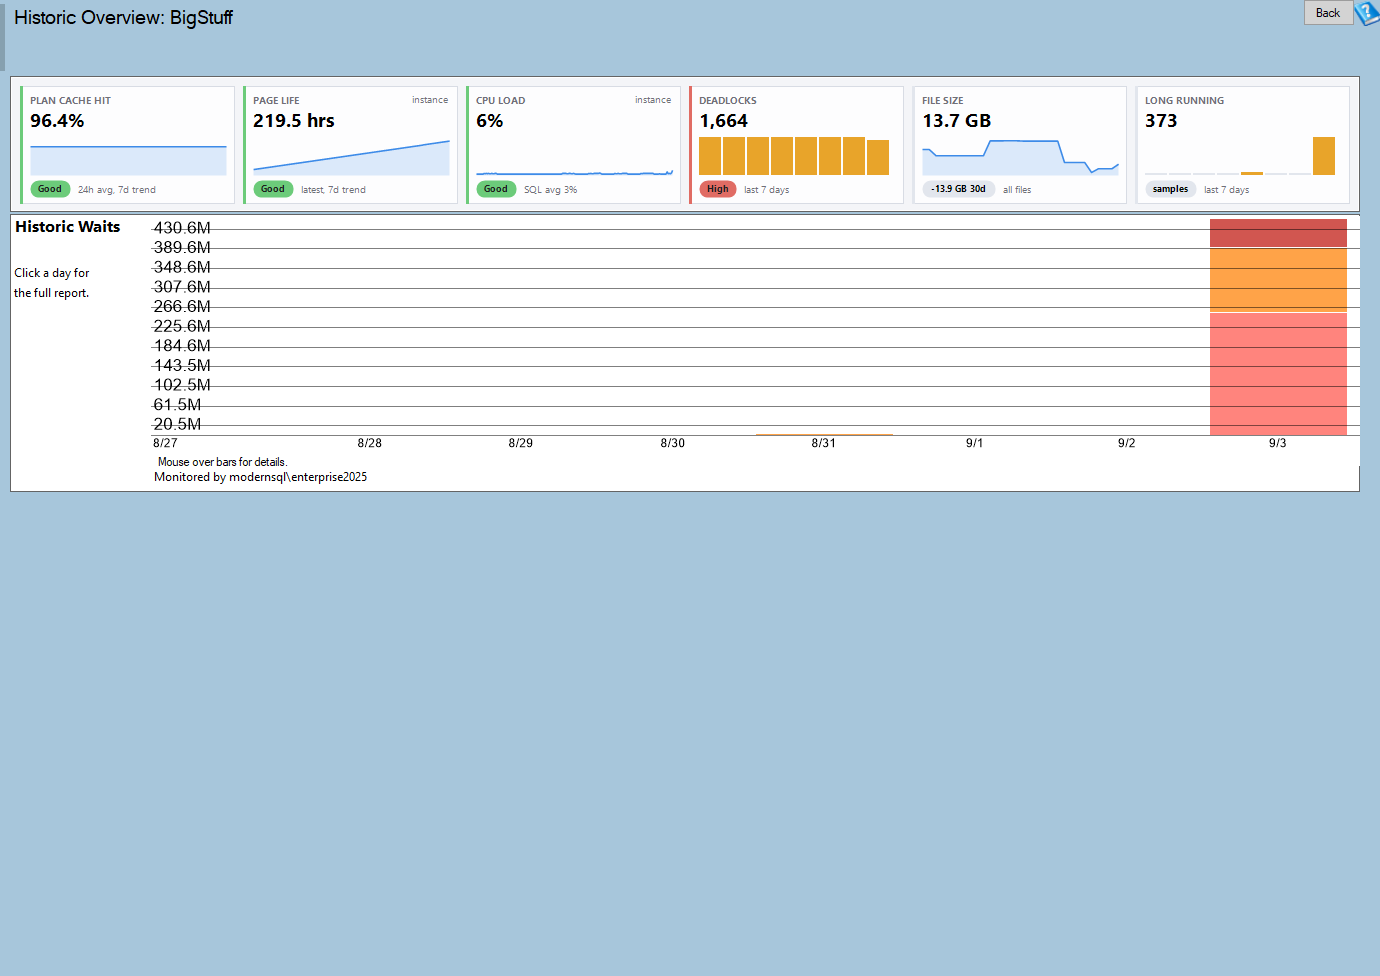The width and height of the screenshot is (1380, 976).
Task: Click the 8/27 date label
Action: click(165, 443)
